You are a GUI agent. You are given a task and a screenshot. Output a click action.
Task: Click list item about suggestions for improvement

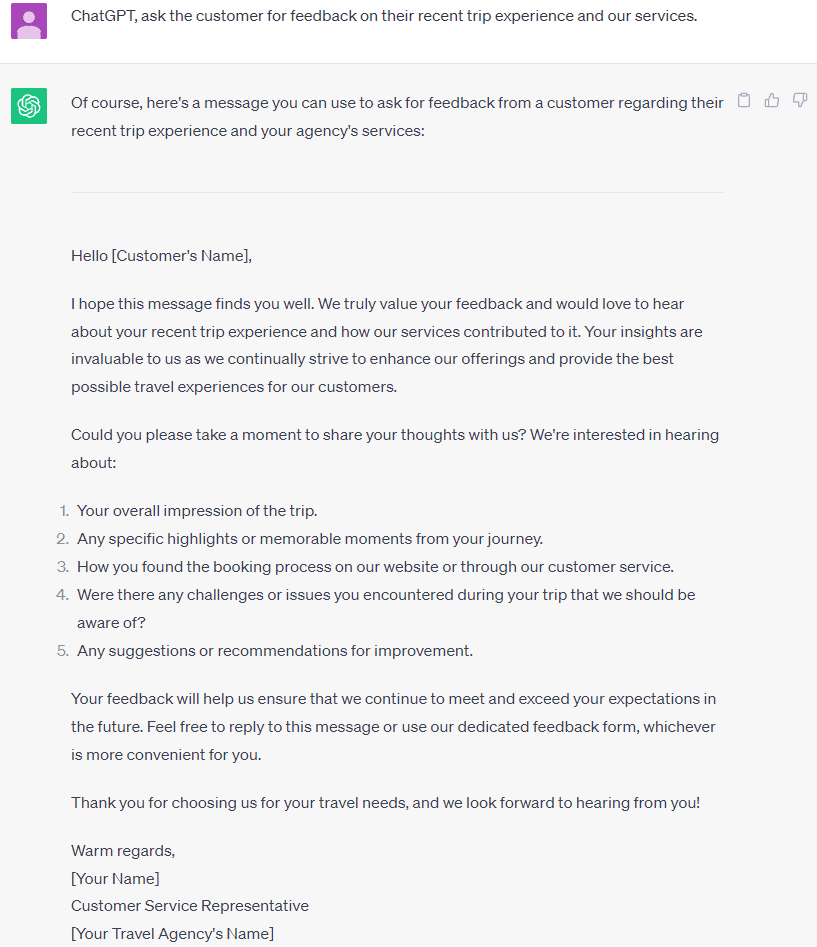click(x=280, y=650)
